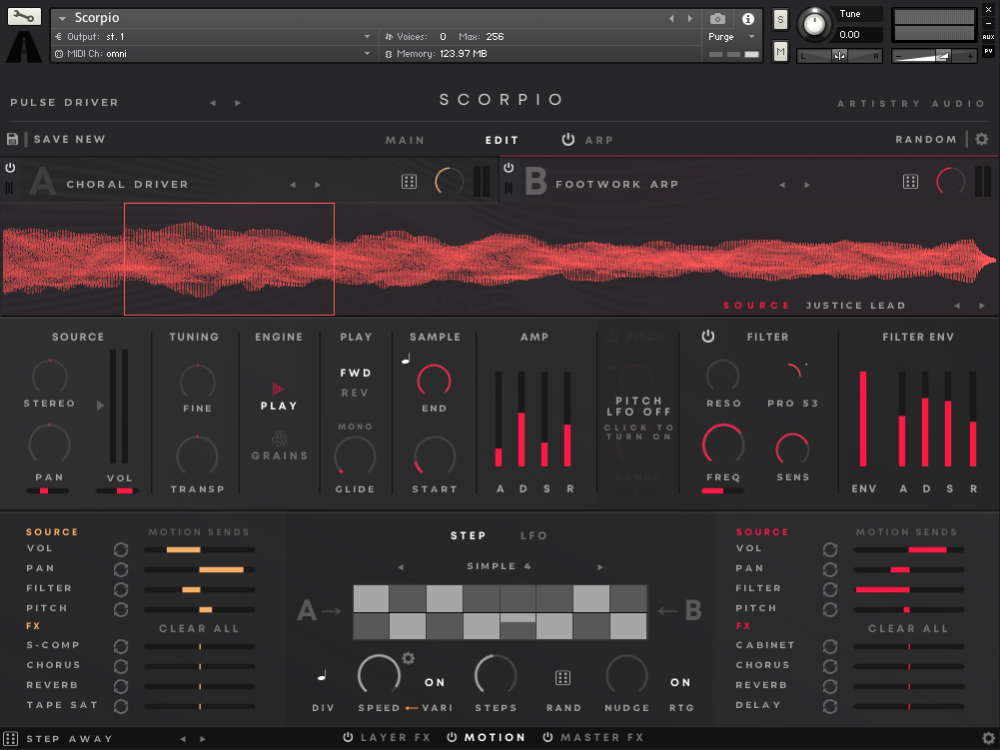Switch to the LFO tab
1000x750 pixels.
[x=534, y=536]
